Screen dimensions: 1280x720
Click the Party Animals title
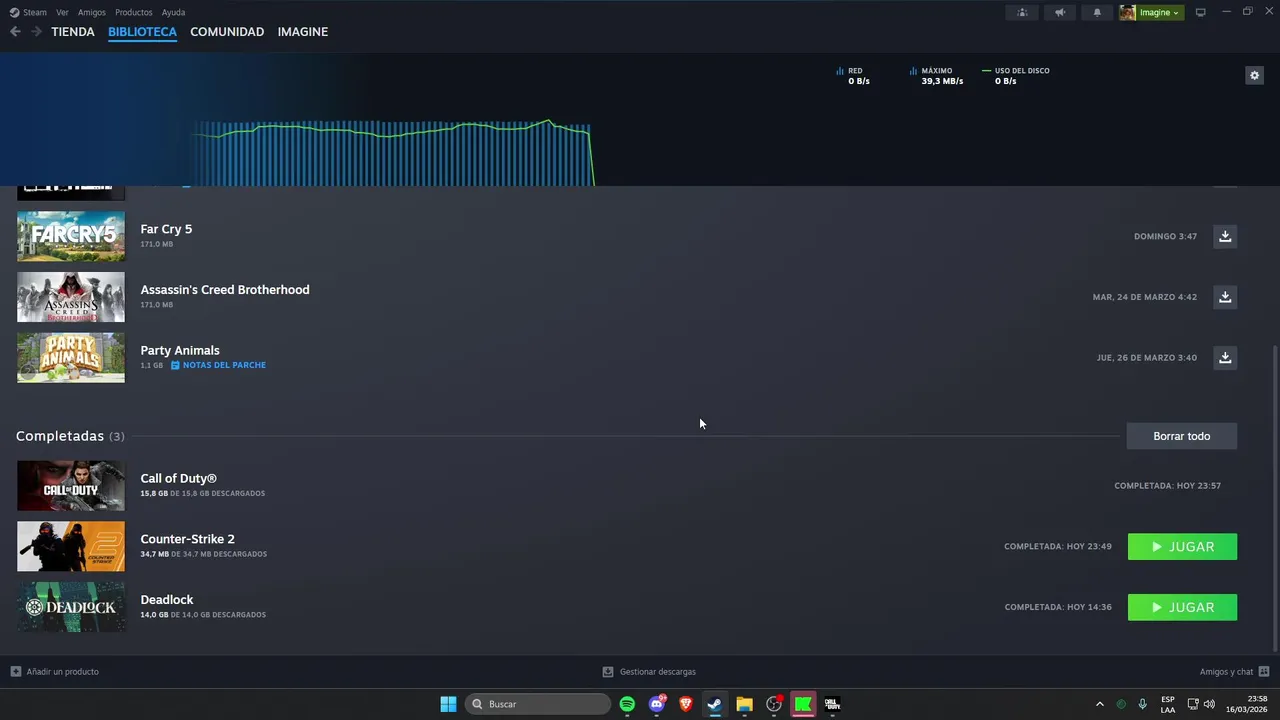tap(180, 350)
